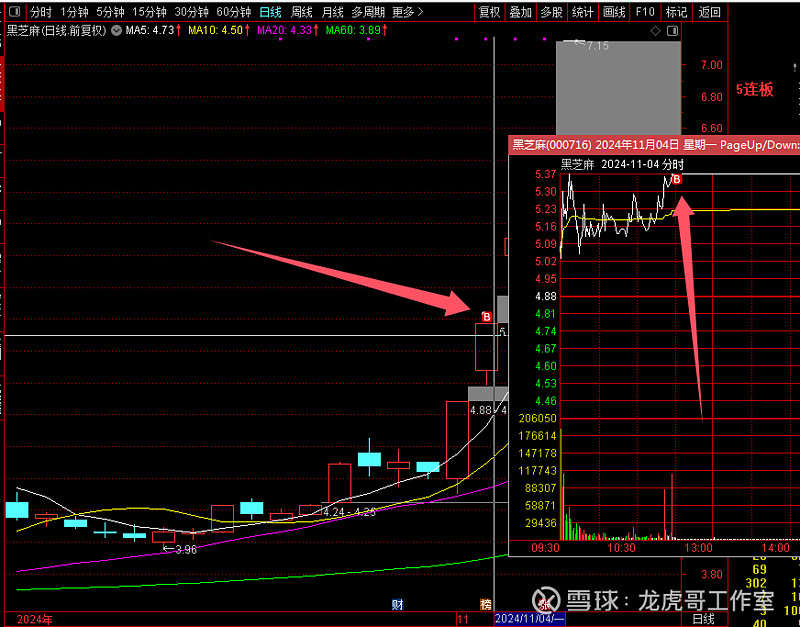Switch to the 周线 weekly chart
The width and height of the screenshot is (800, 627).
302,12
